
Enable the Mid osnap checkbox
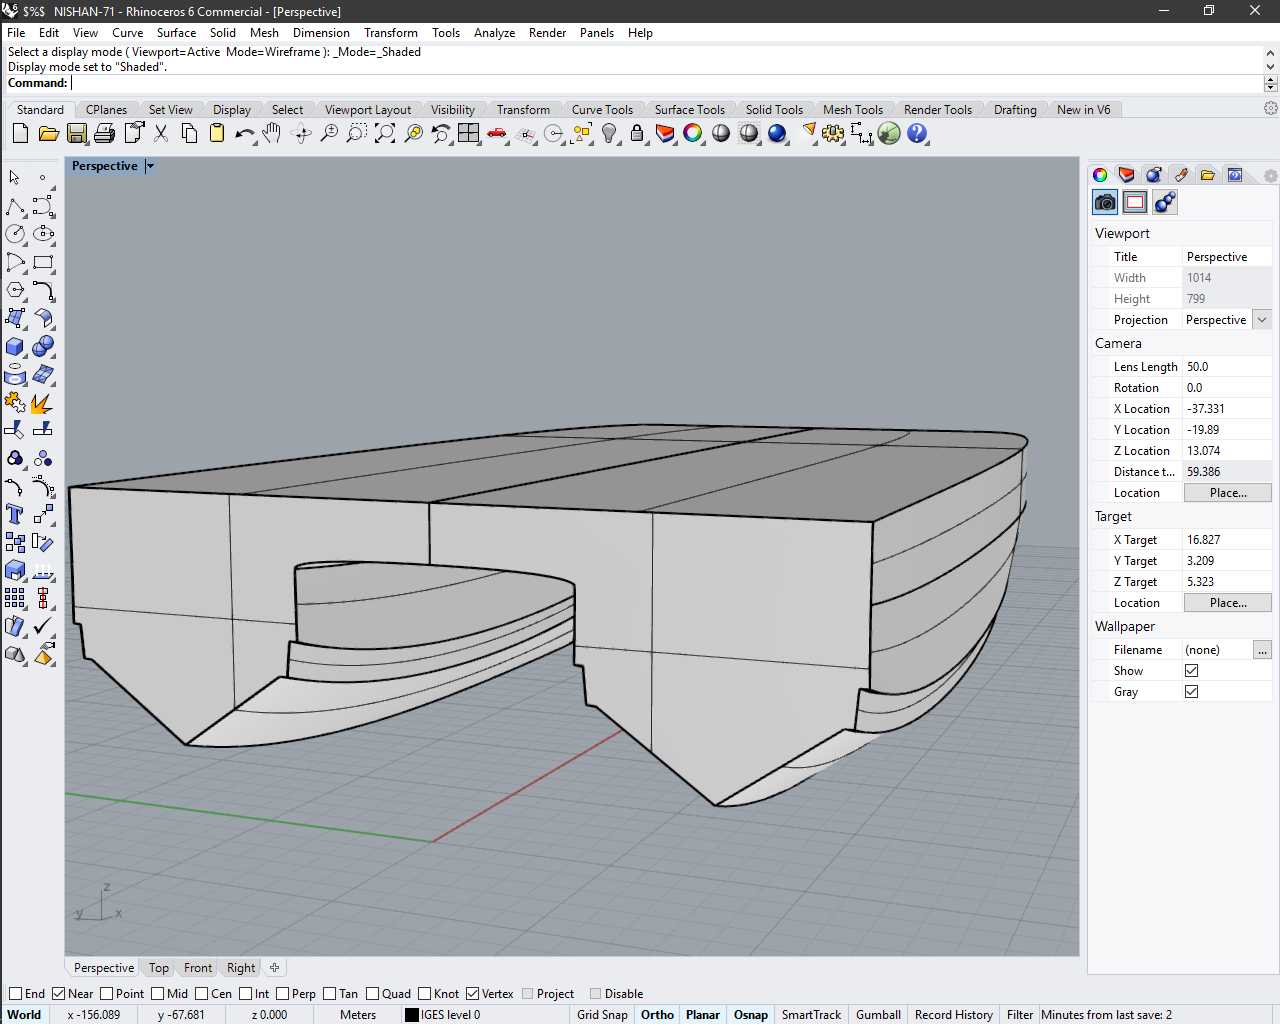pyautogui.click(x=158, y=993)
